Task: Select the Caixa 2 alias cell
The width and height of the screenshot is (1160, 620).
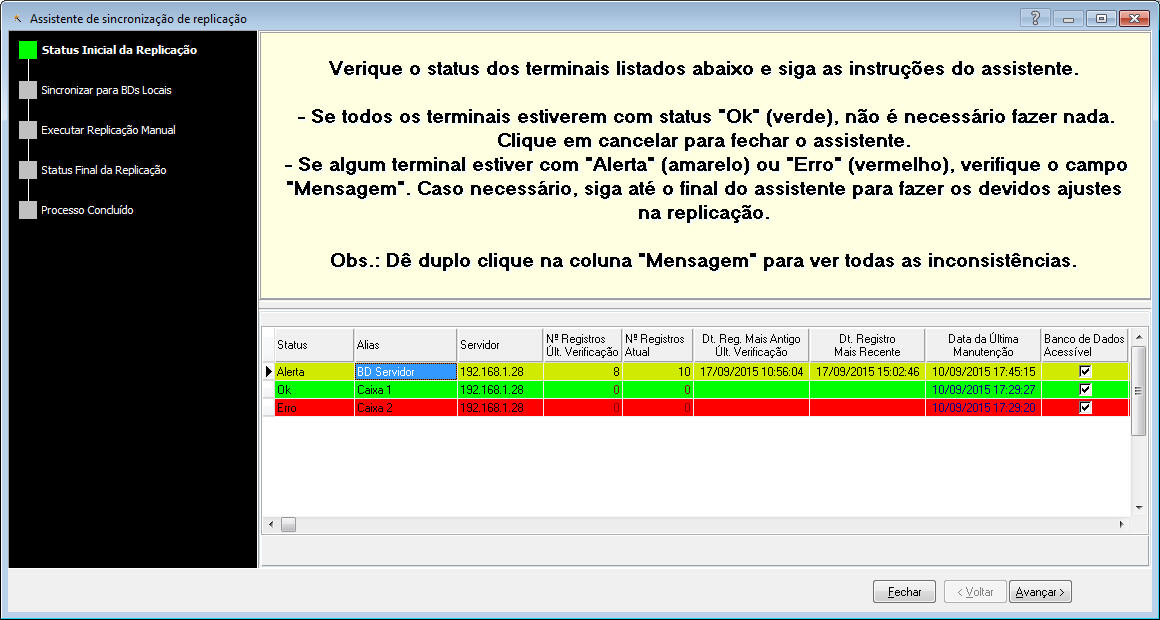Action: click(404, 407)
